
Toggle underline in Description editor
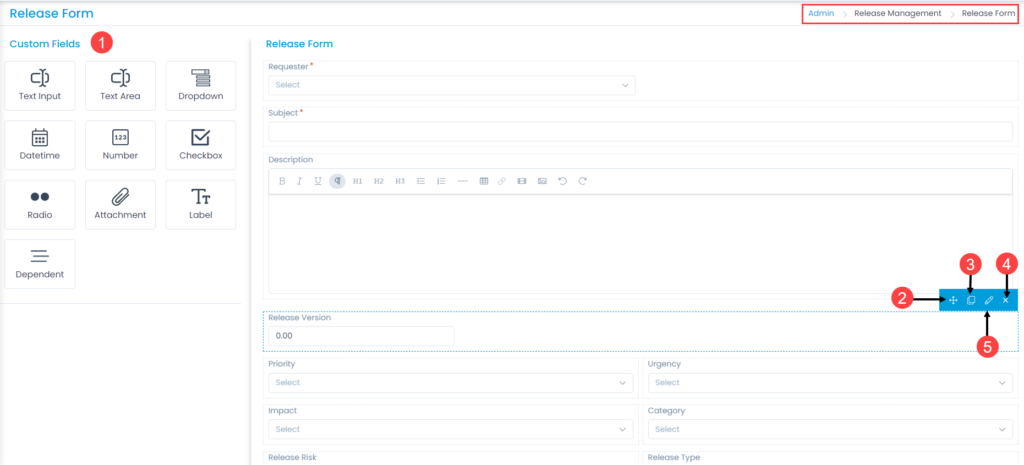318,181
